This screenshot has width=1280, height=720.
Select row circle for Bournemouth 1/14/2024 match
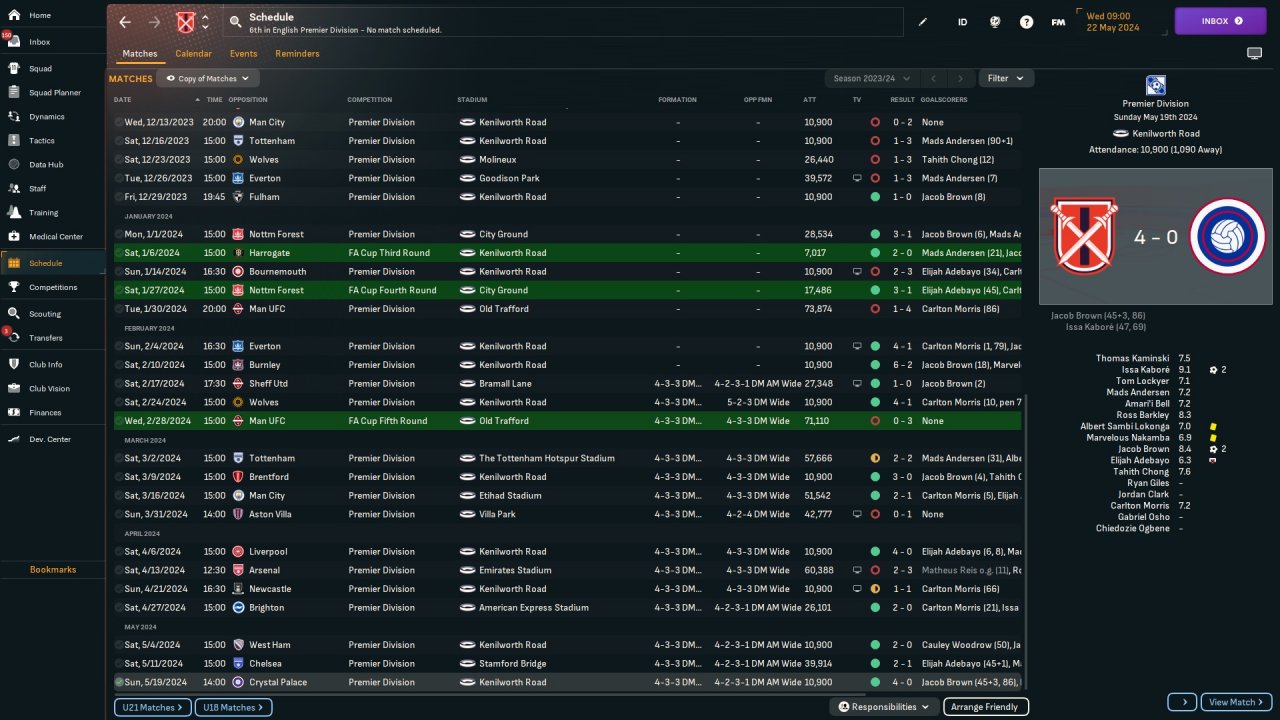119,272
